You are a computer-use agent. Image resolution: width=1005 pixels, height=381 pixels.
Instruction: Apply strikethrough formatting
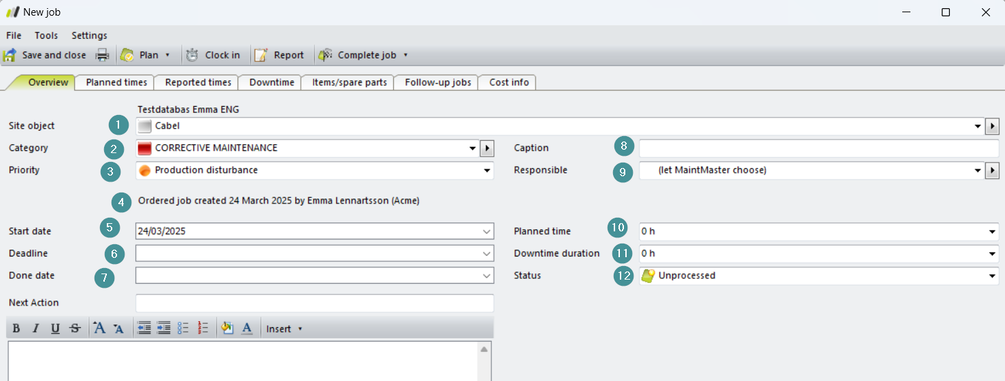coord(75,328)
